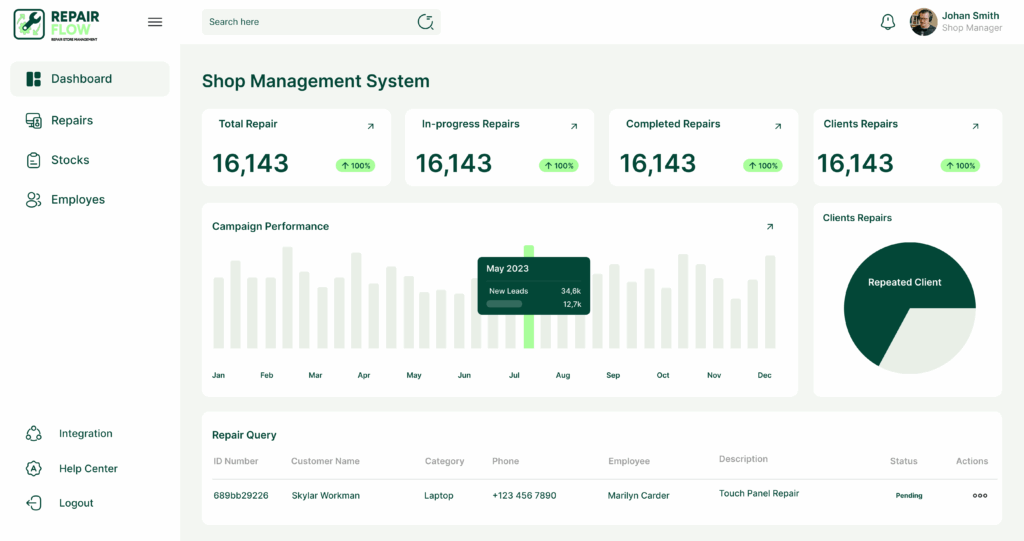1024x541 pixels.
Task: Click the hamburger menu icon
Action: point(155,22)
